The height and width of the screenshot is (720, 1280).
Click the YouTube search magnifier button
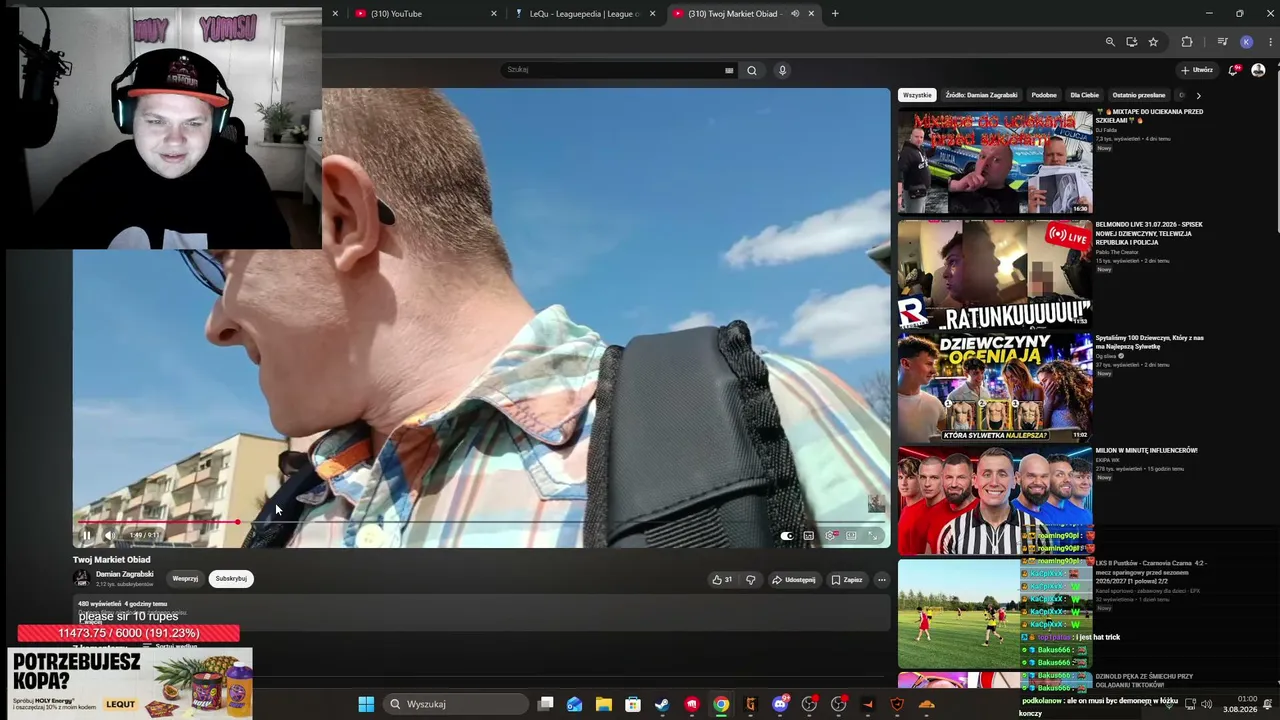tap(752, 70)
